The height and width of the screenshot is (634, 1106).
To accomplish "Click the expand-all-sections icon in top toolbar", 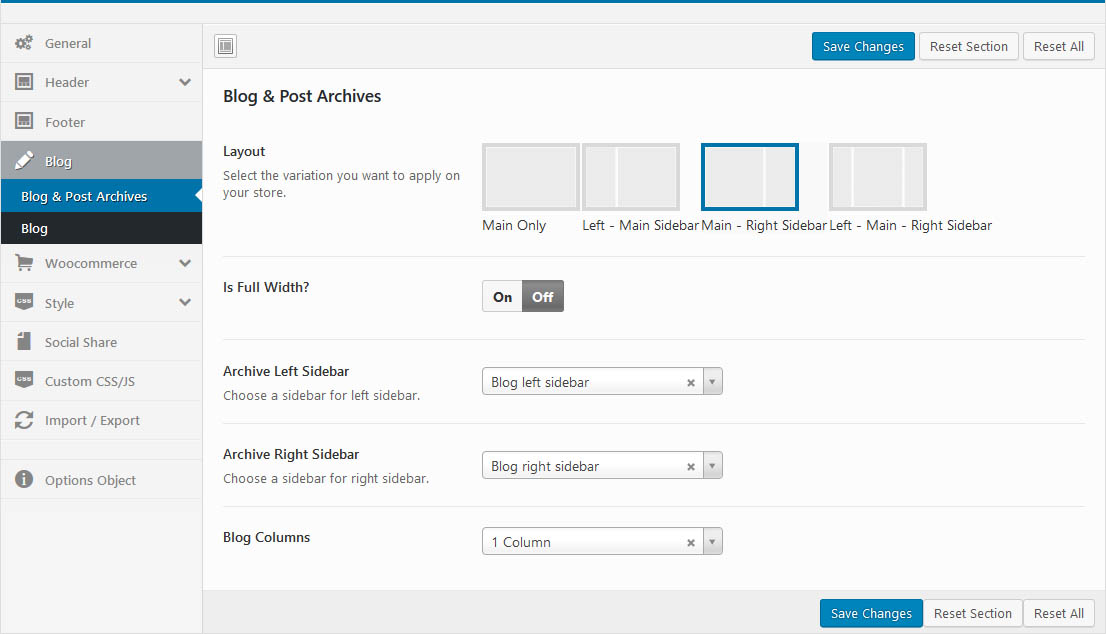I will (225, 46).
